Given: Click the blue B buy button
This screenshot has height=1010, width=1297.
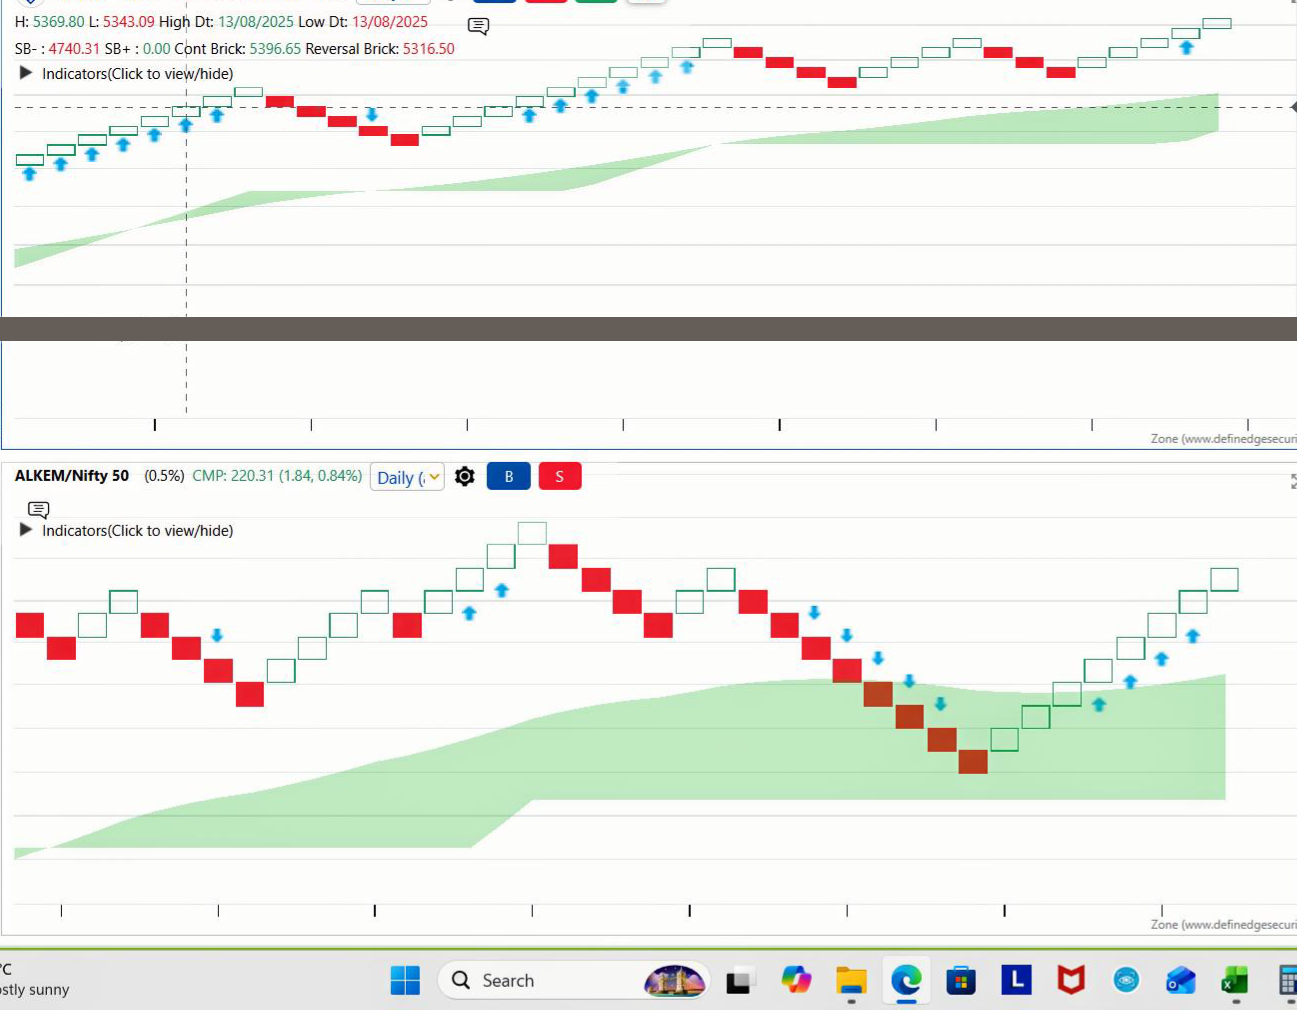Looking at the screenshot, I should tap(508, 476).
